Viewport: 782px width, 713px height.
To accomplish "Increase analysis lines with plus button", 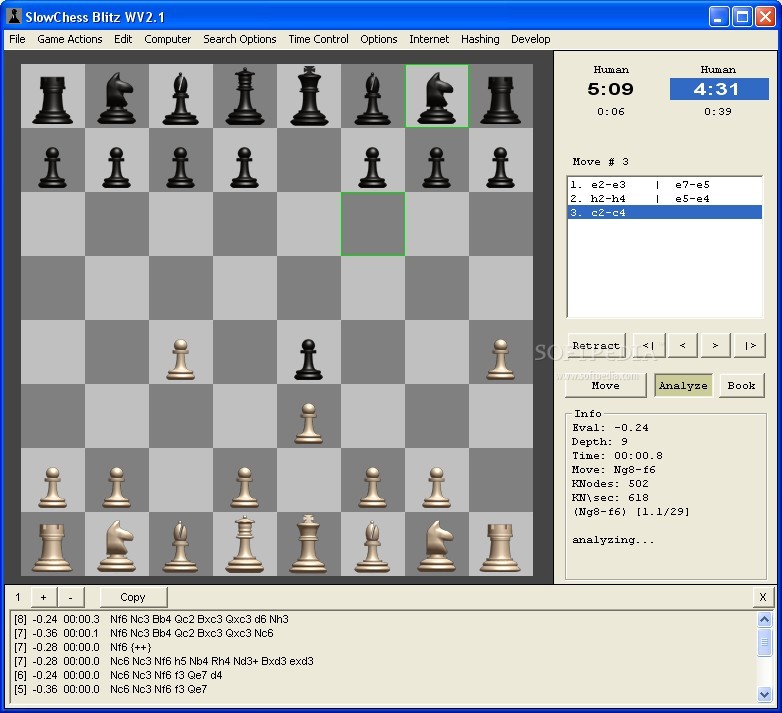I will click(x=43, y=597).
